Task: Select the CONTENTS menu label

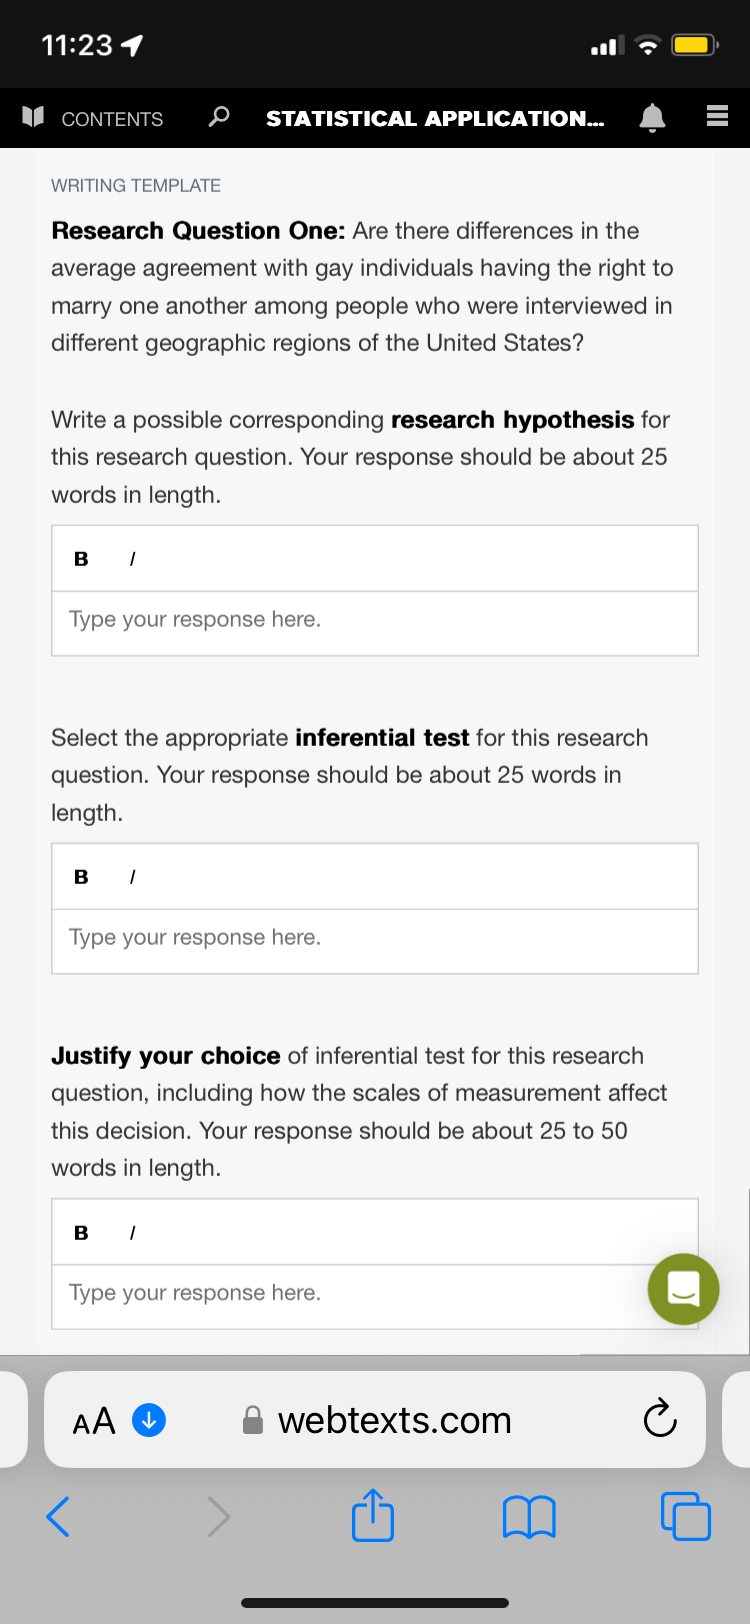Action: (112, 119)
